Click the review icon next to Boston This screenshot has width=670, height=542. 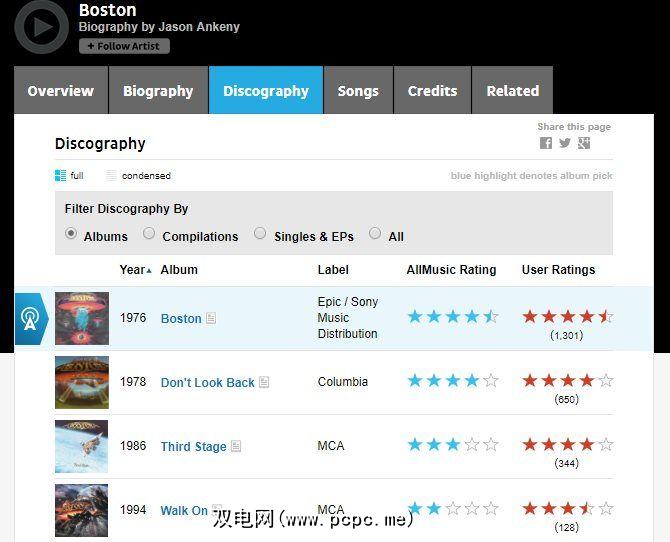click(x=211, y=318)
